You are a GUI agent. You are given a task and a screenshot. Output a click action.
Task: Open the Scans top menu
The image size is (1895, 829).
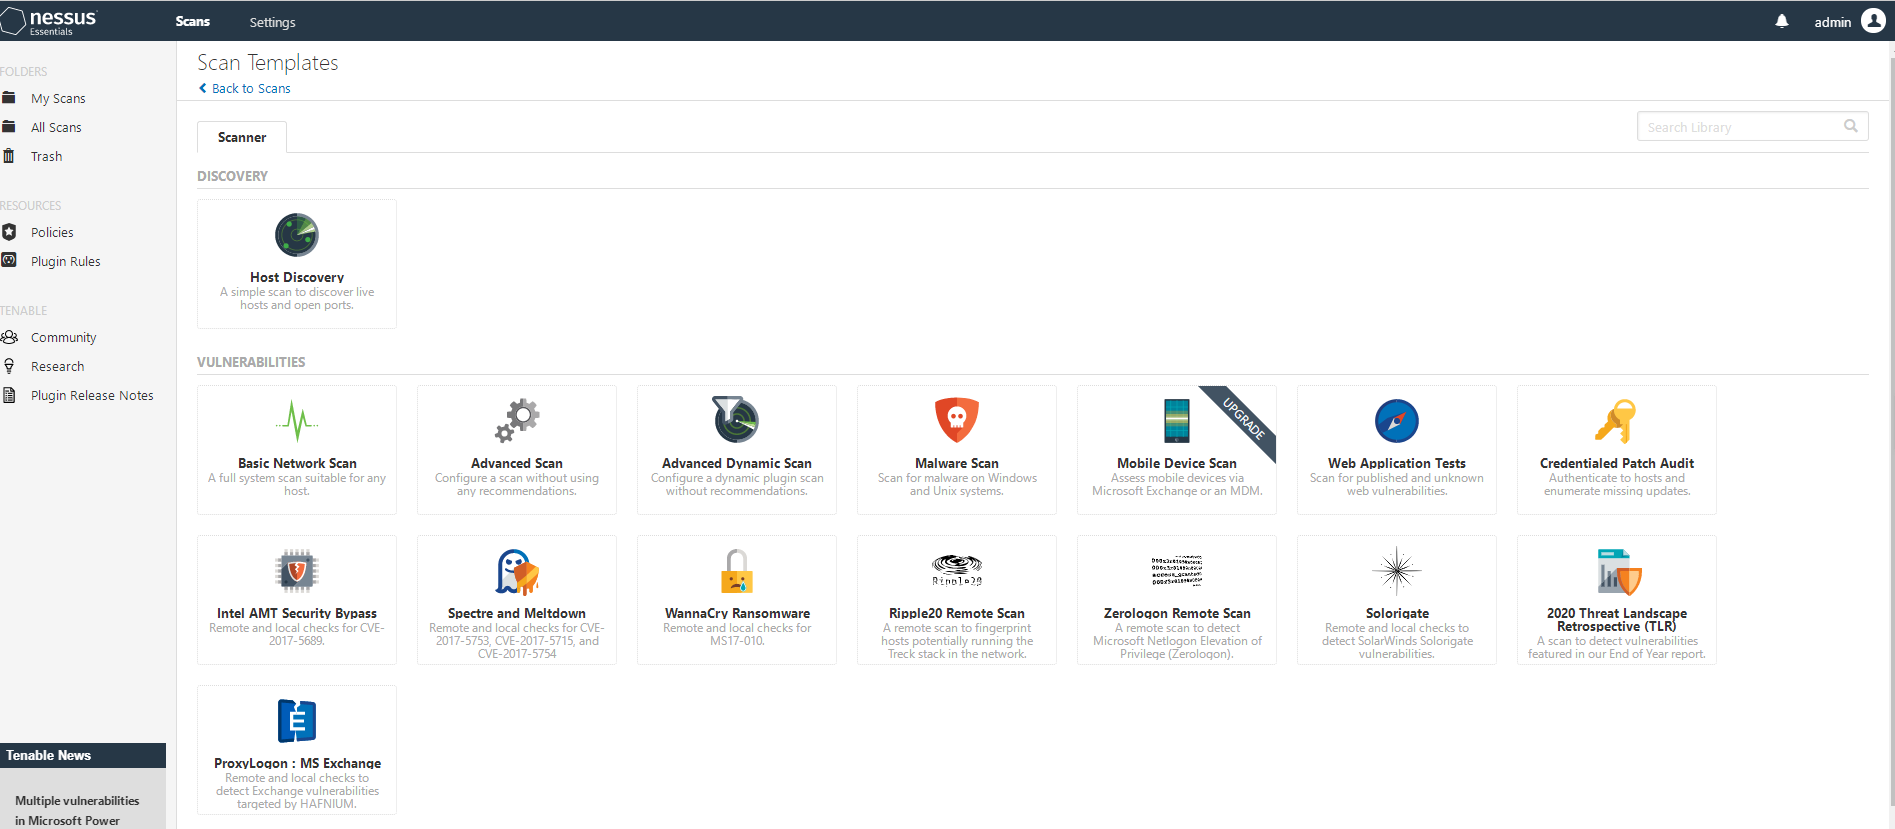point(193,21)
